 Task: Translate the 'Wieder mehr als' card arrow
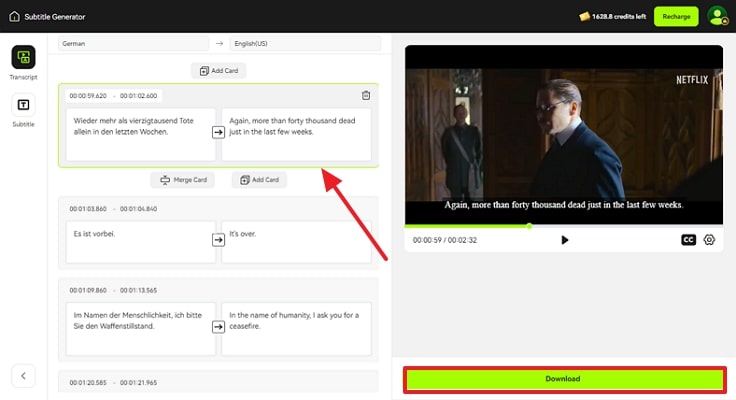tap(218, 132)
